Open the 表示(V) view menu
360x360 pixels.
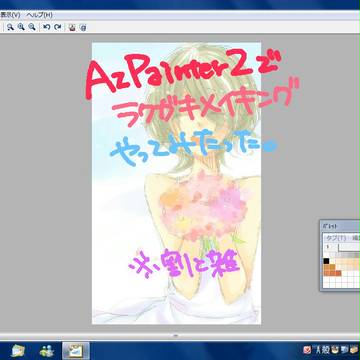[x=10, y=15]
